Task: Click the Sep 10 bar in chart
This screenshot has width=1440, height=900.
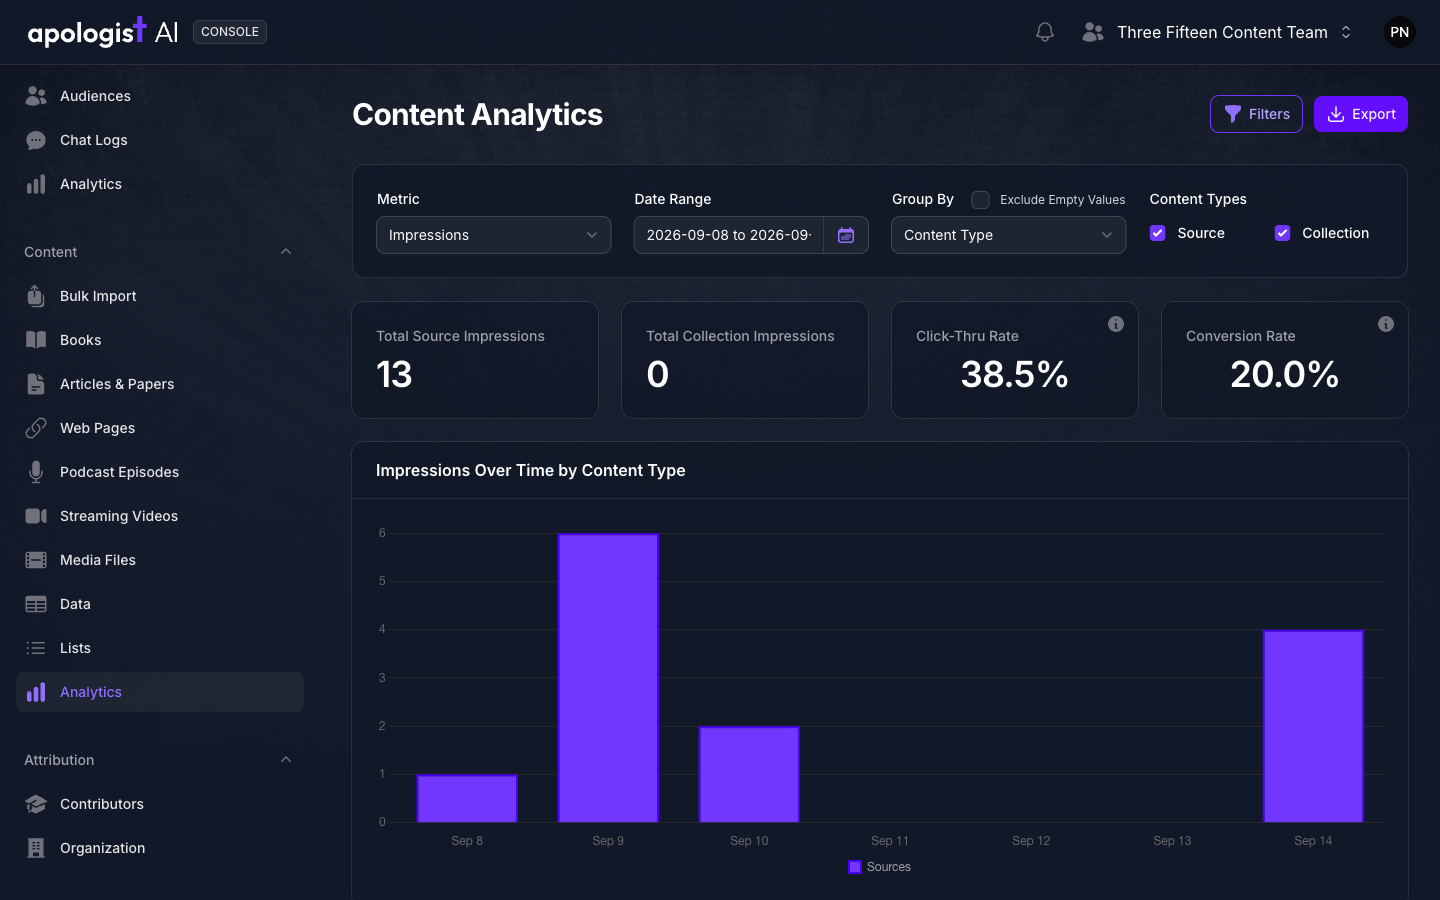Action: [x=749, y=774]
